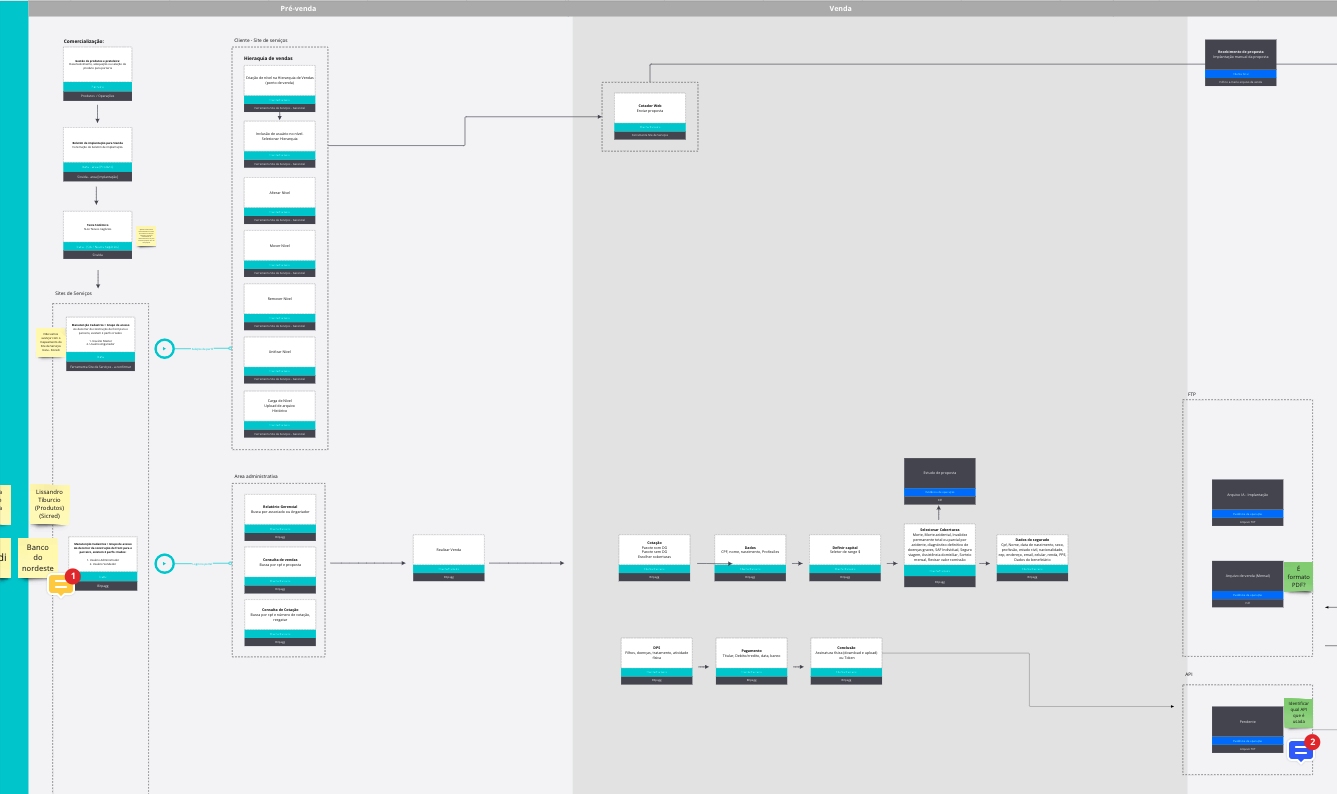Open the yellow comment bubble near Banco do nordeste
1337x794 pixels.
click(x=60, y=582)
